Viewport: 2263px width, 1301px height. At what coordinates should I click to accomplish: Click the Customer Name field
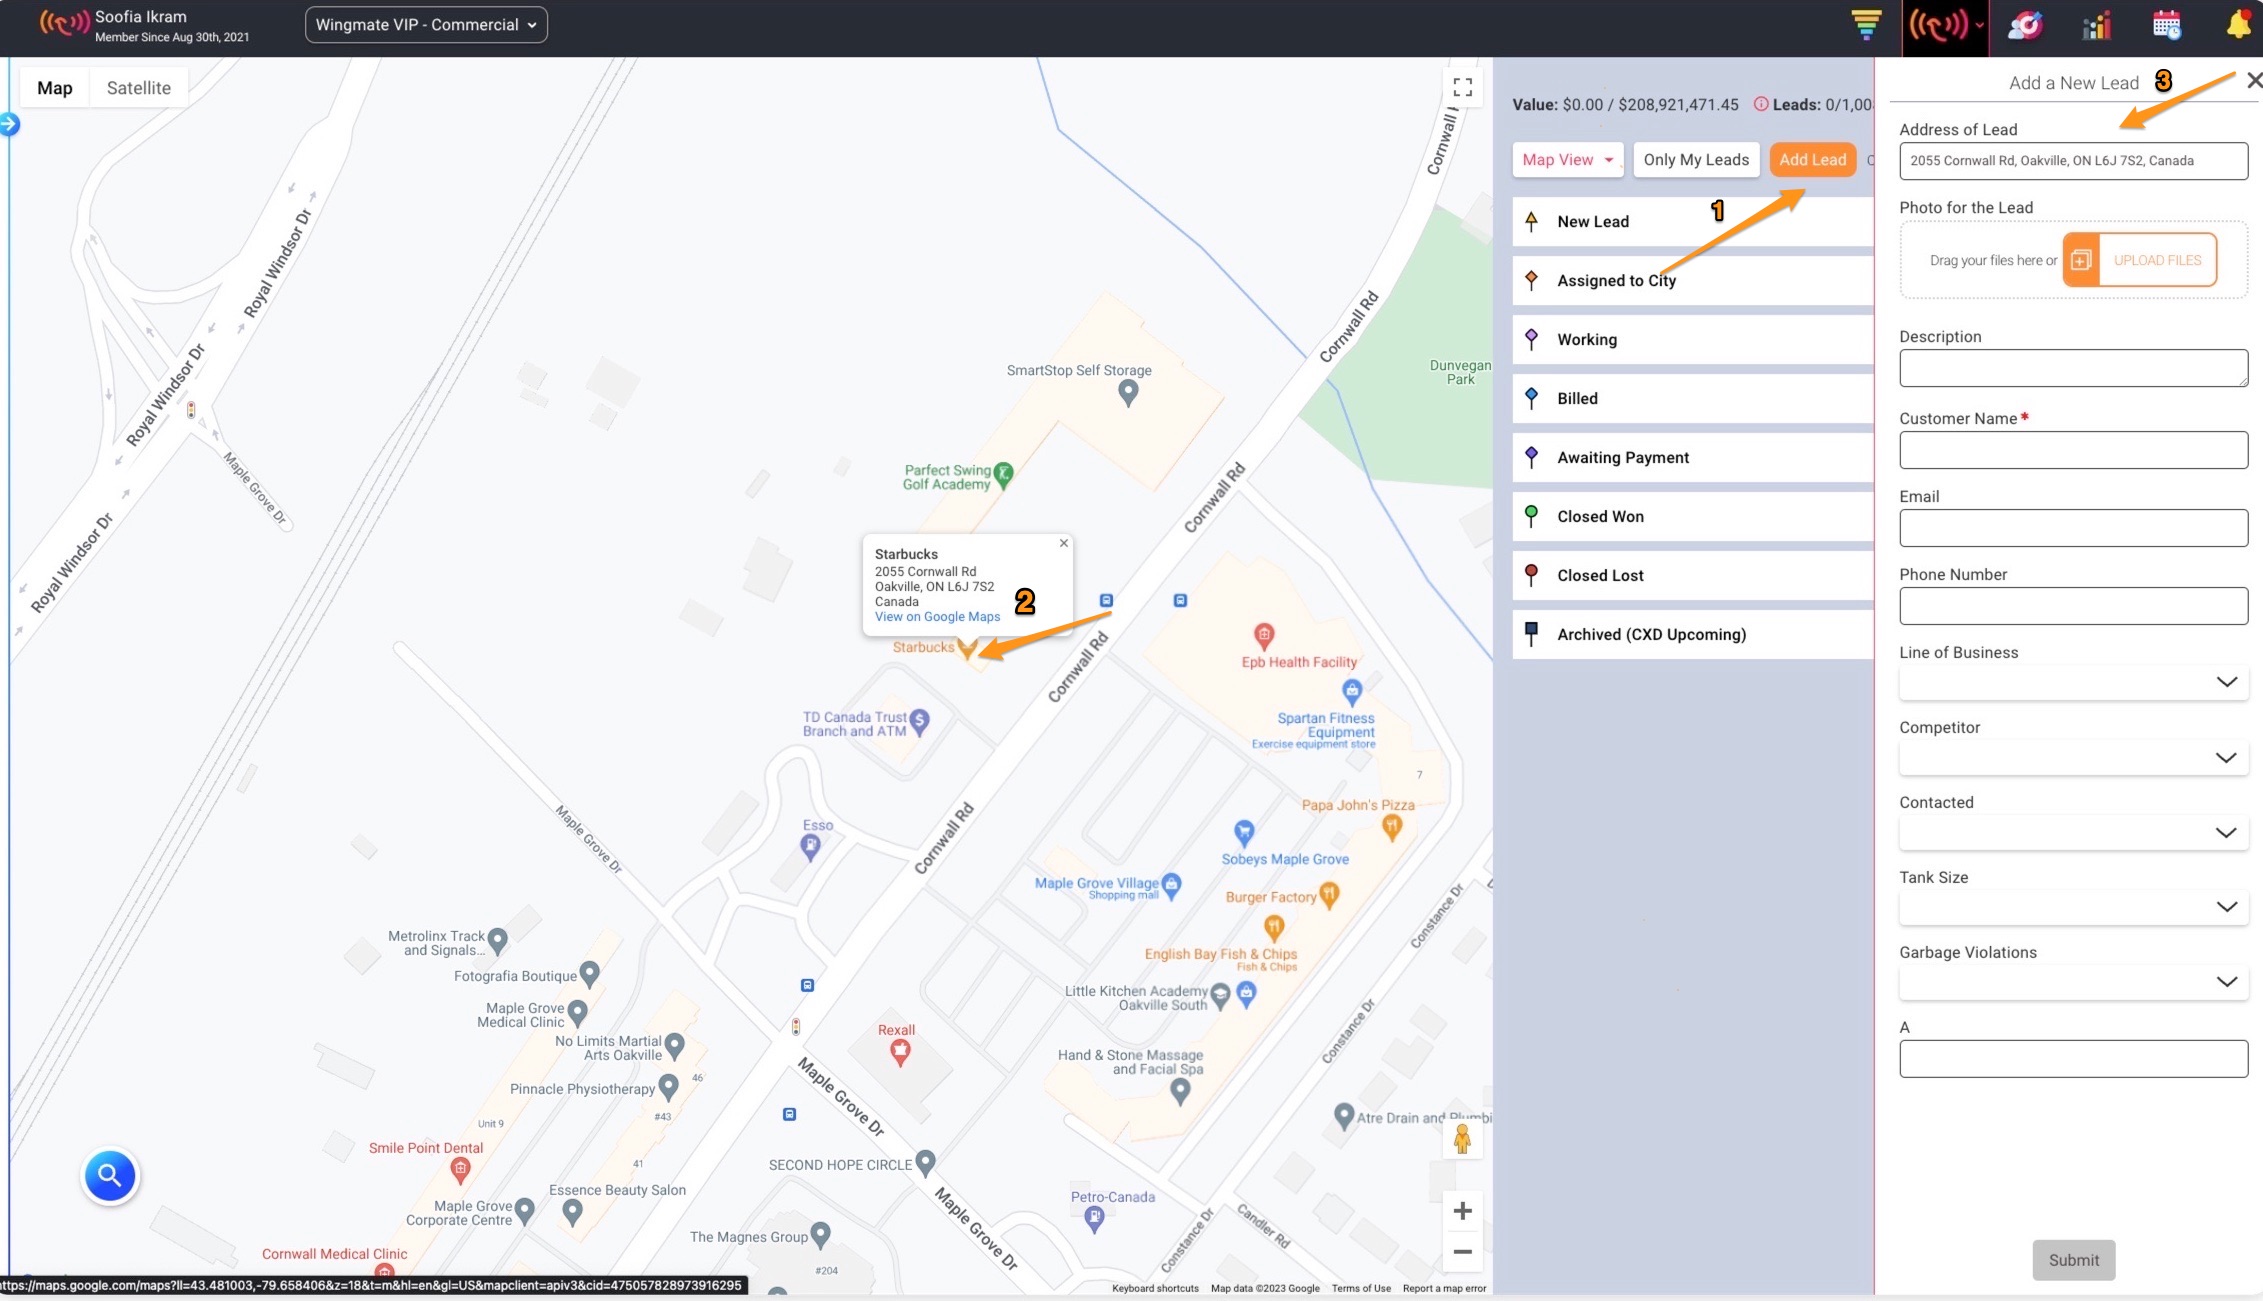(2073, 450)
